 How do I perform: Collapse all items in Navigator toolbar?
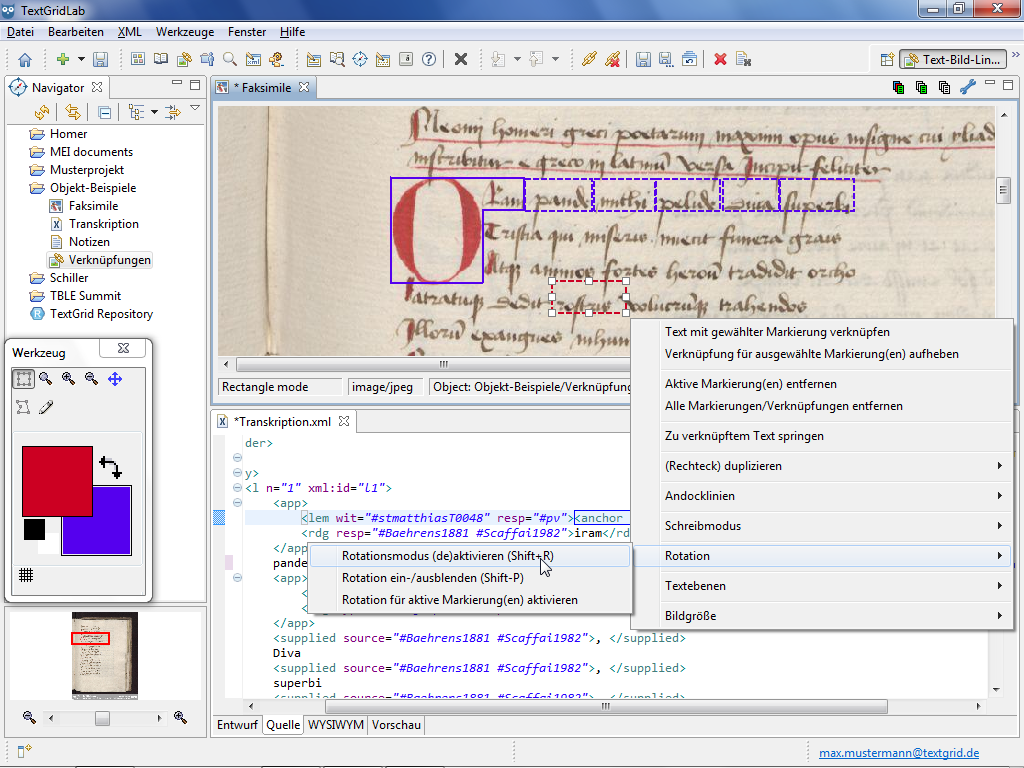[x=104, y=112]
